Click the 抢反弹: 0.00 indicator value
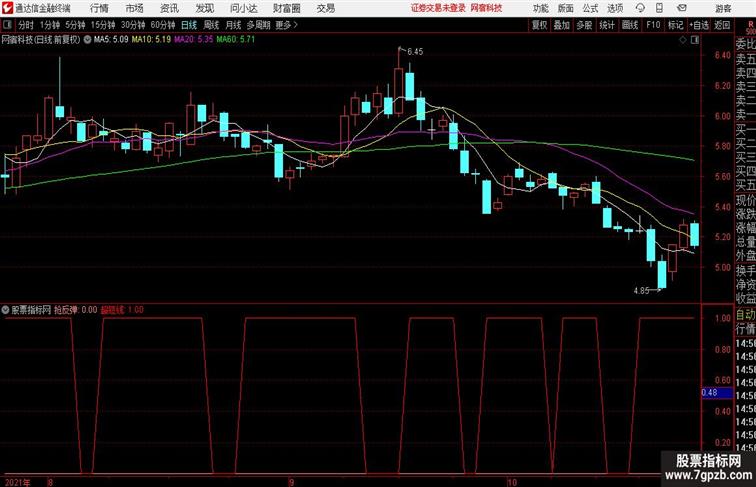The image size is (756, 487). point(75,310)
